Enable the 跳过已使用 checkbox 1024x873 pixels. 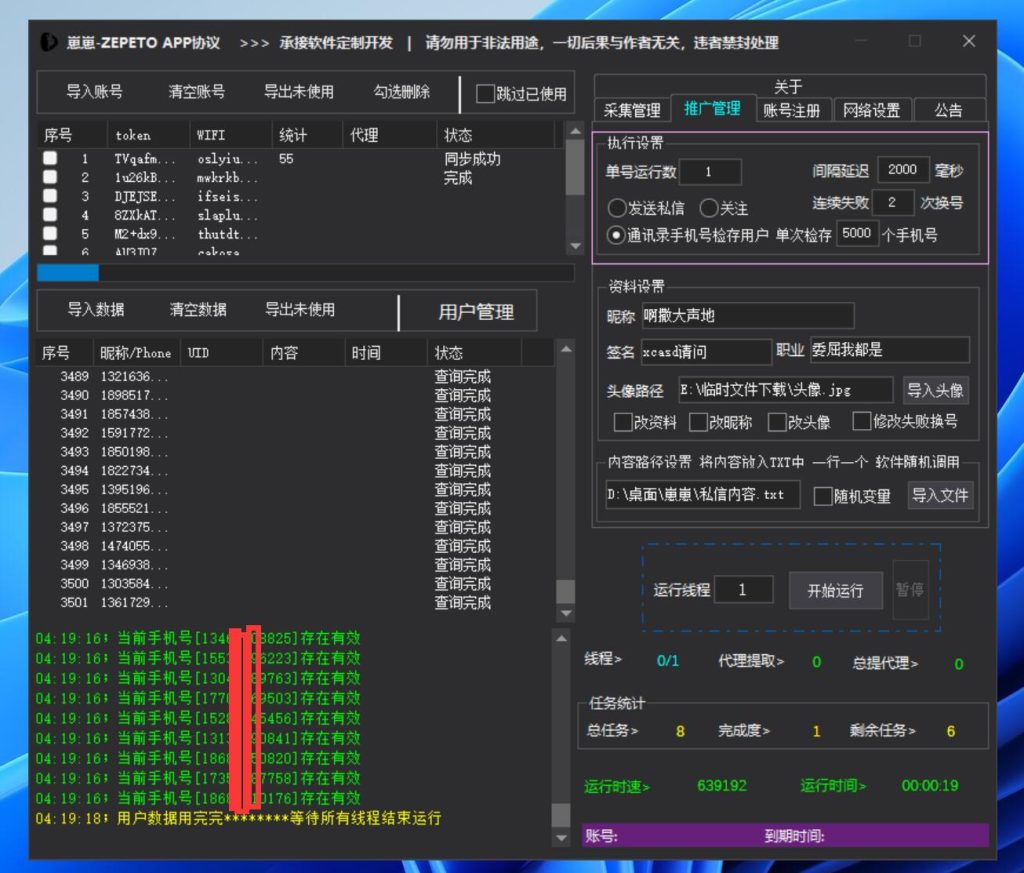pos(488,93)
